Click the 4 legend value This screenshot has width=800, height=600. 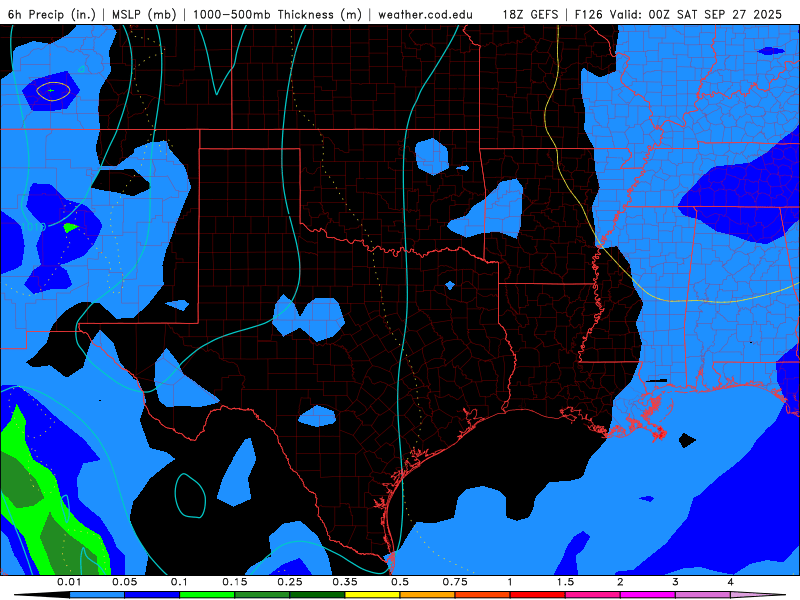731,582
